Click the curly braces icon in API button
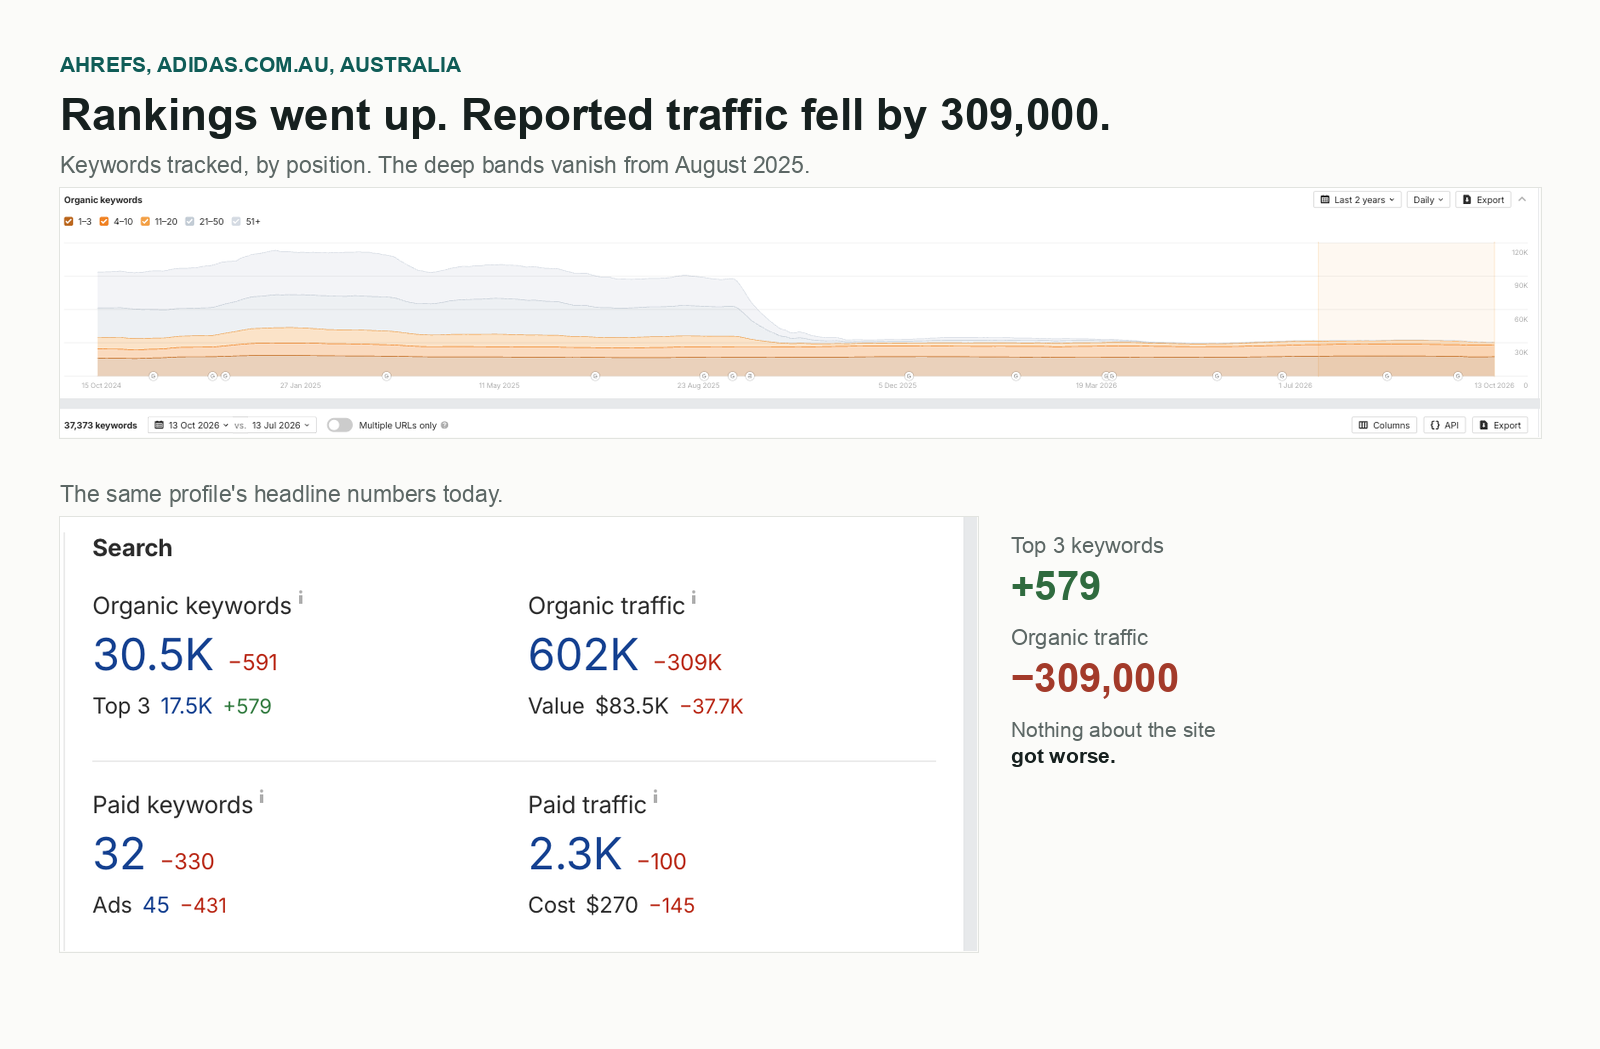Screen dimensions: 1600x1049 (1435, 425)
